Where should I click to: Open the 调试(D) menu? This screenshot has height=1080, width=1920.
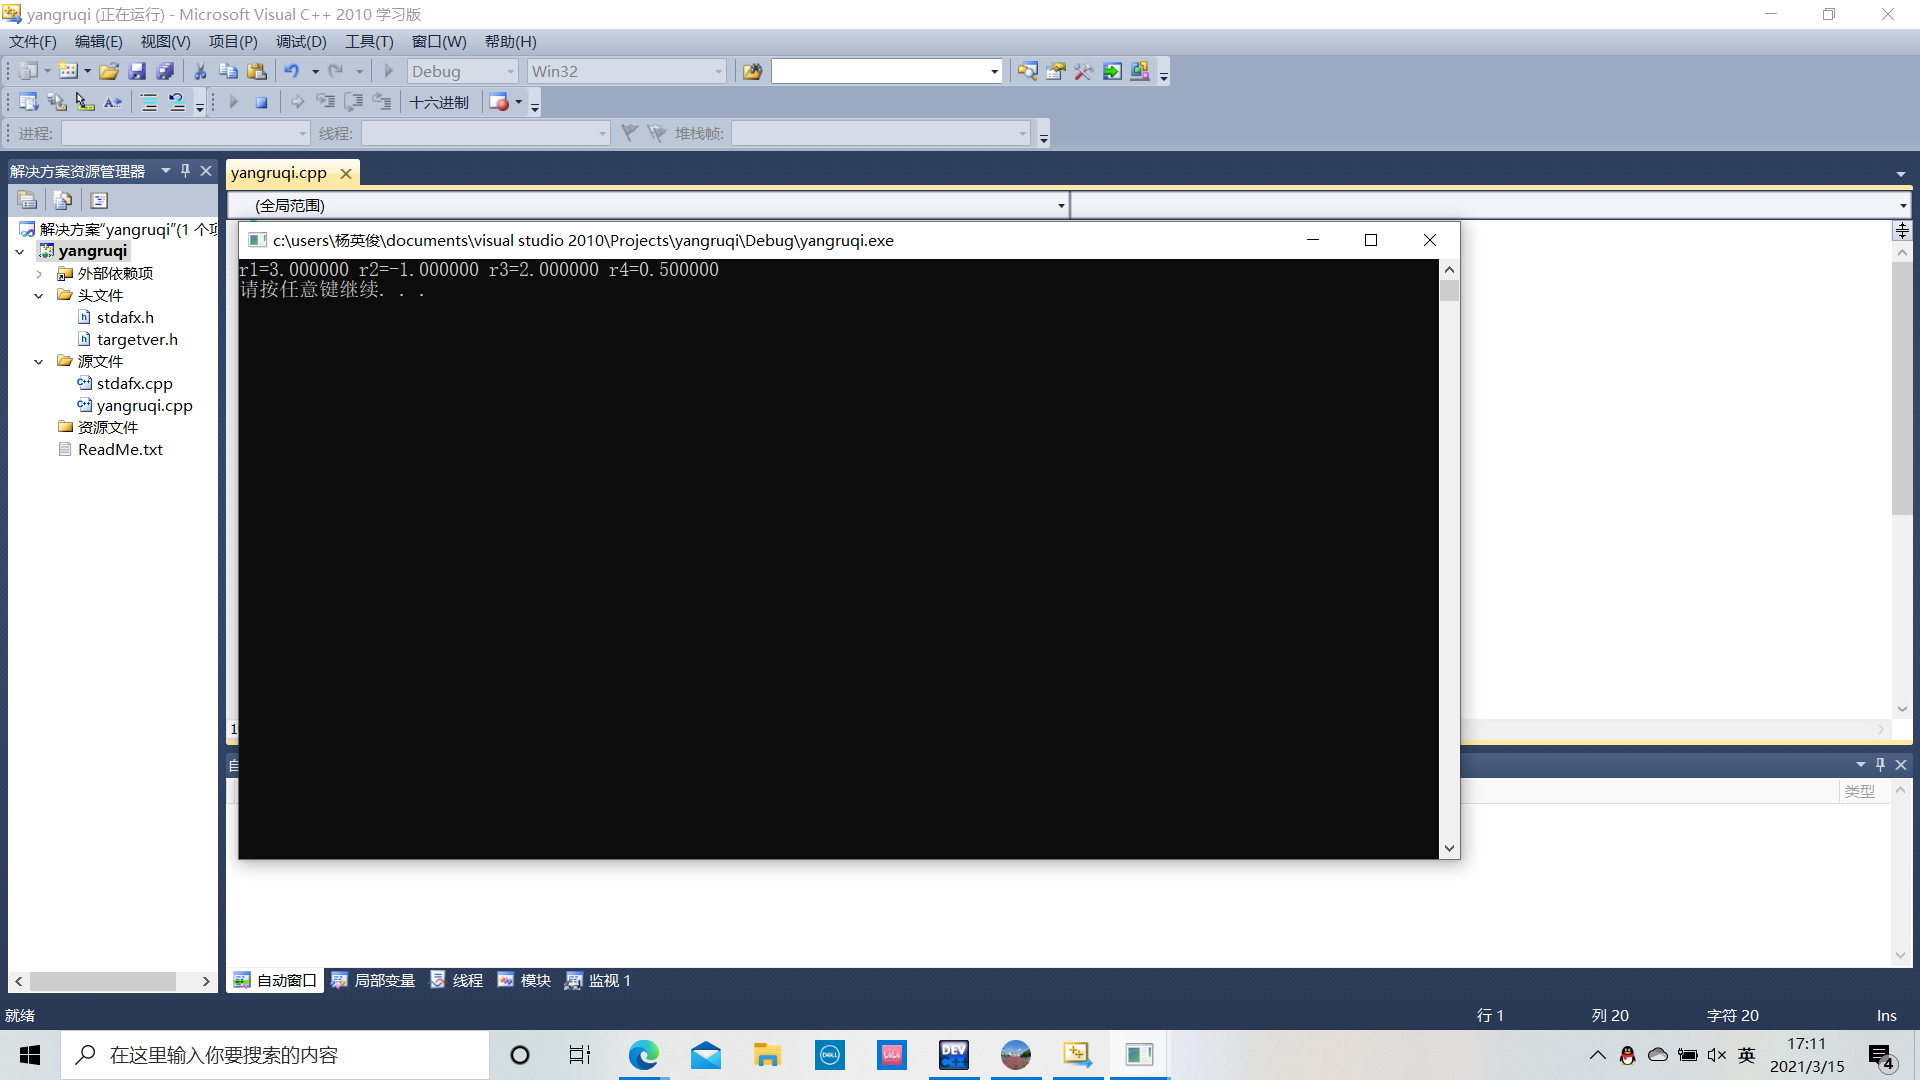pos(301,41)
